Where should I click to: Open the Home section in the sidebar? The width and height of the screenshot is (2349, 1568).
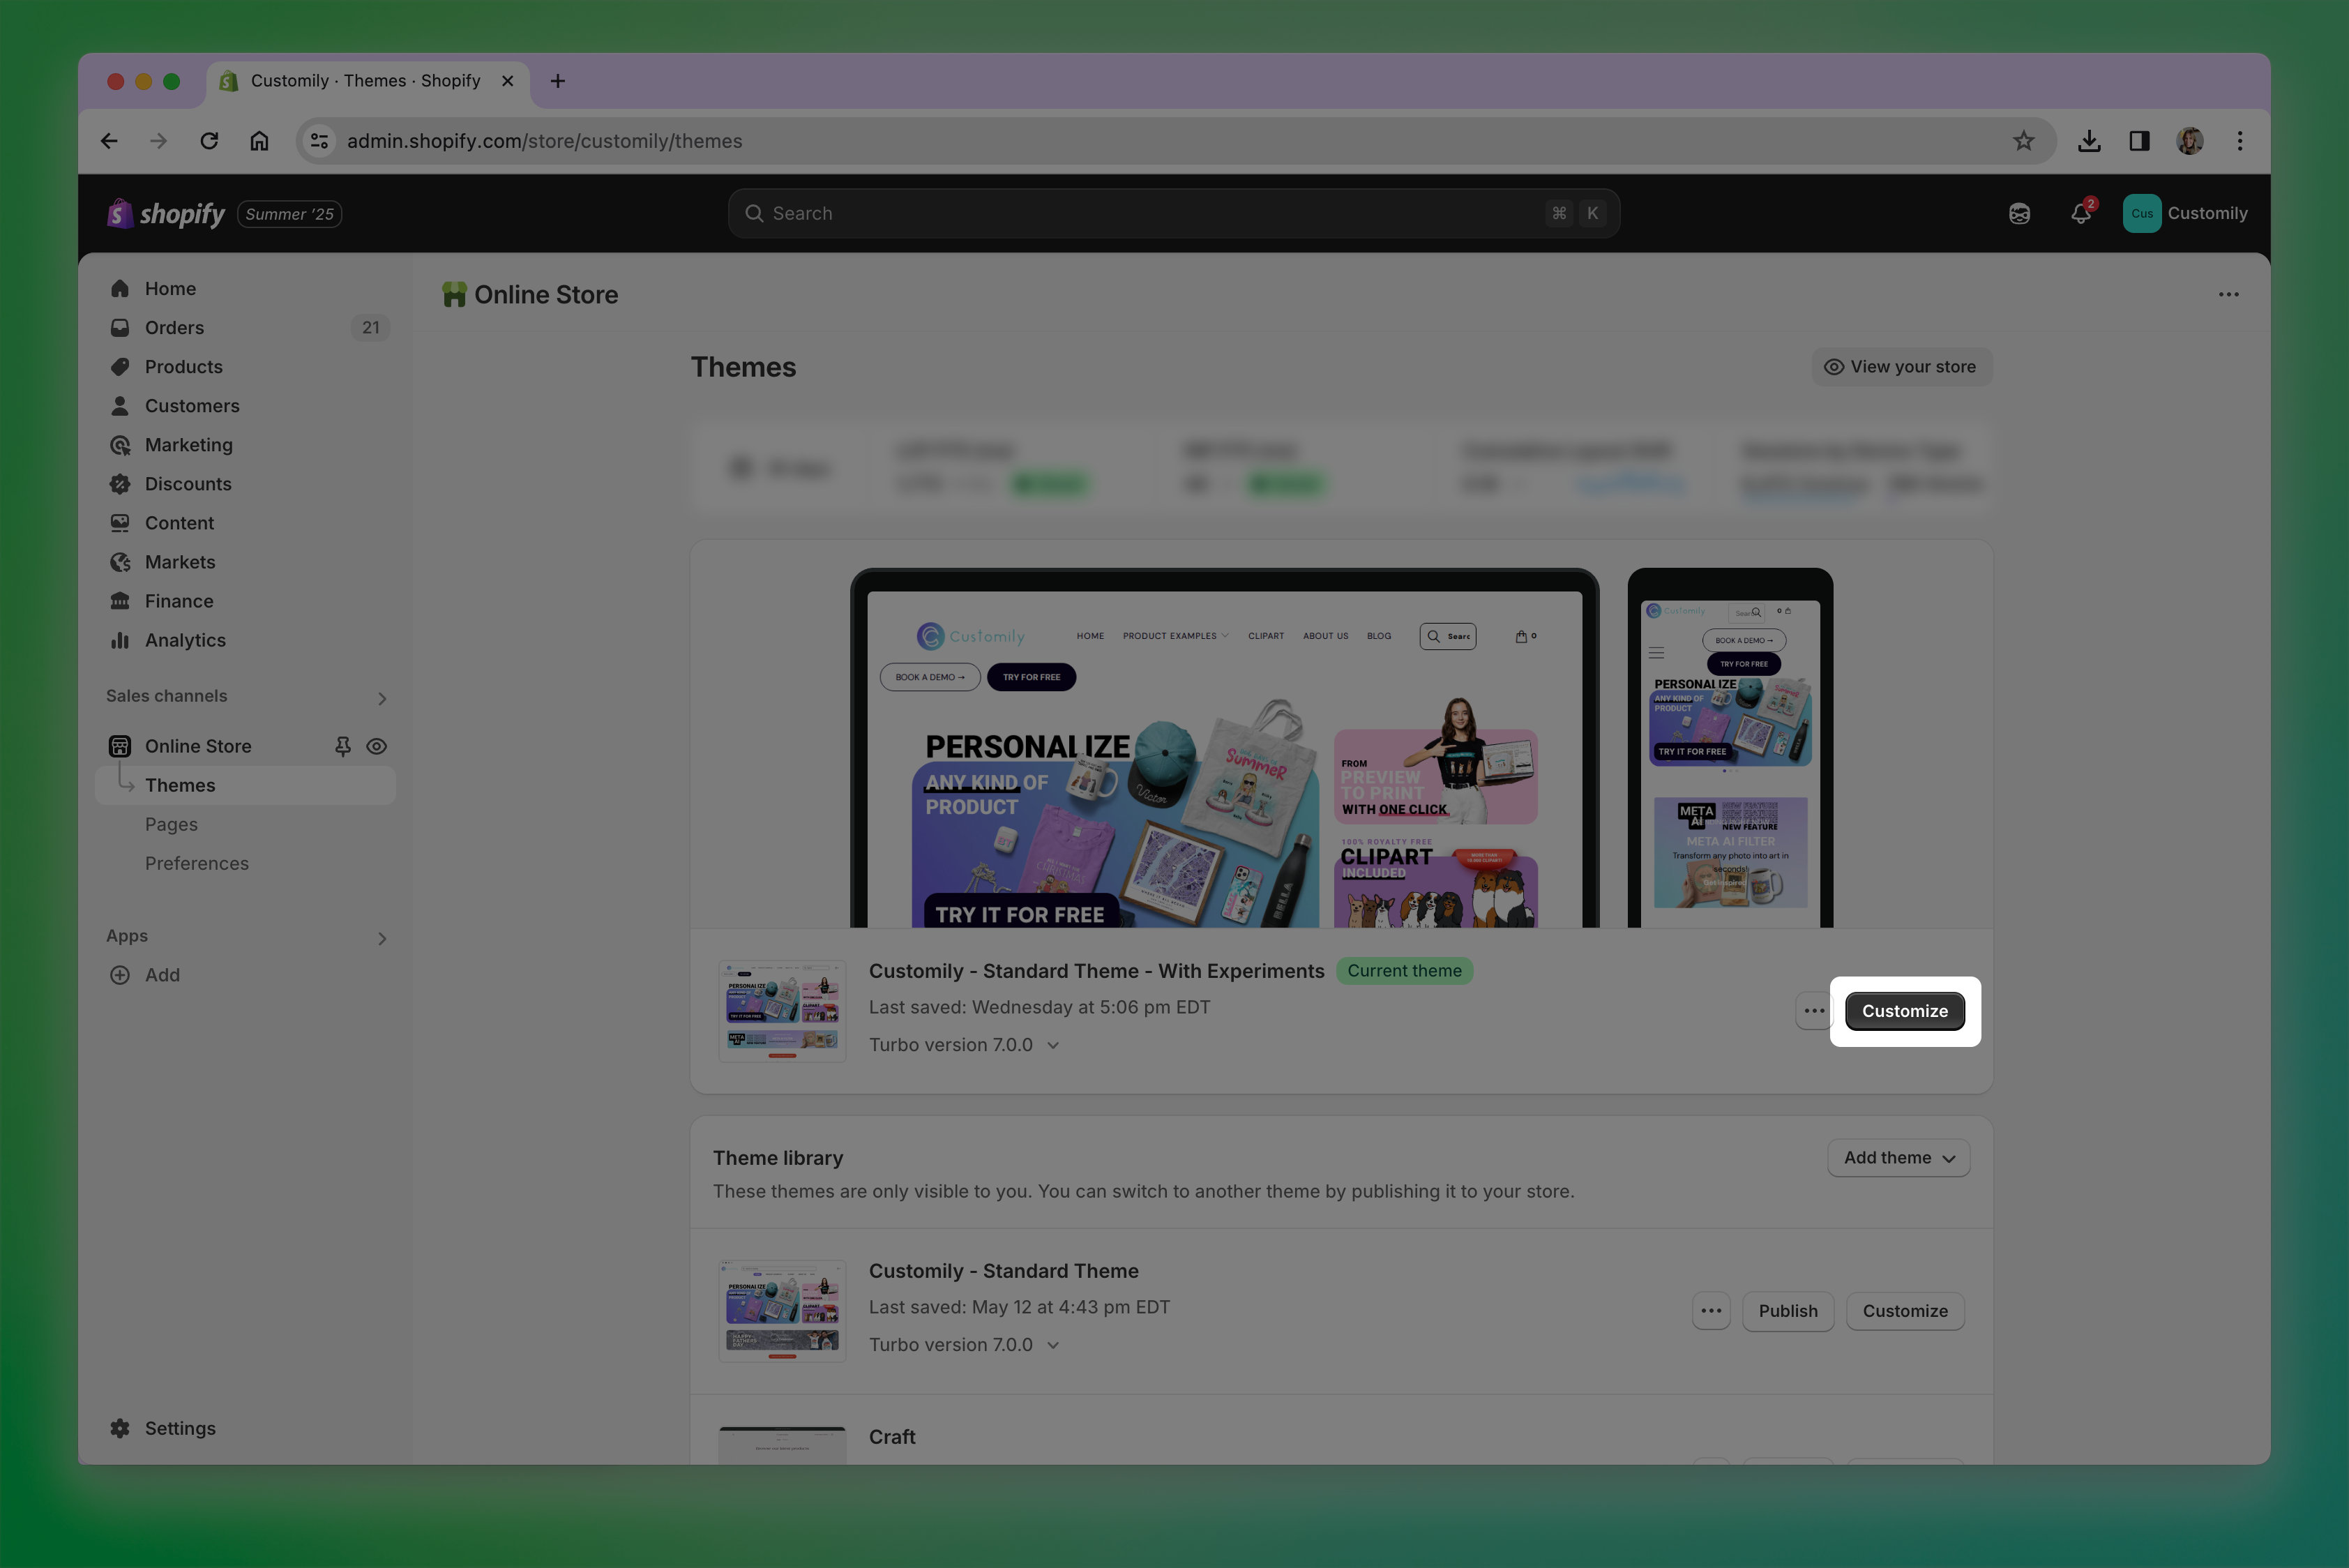point(170,288)
